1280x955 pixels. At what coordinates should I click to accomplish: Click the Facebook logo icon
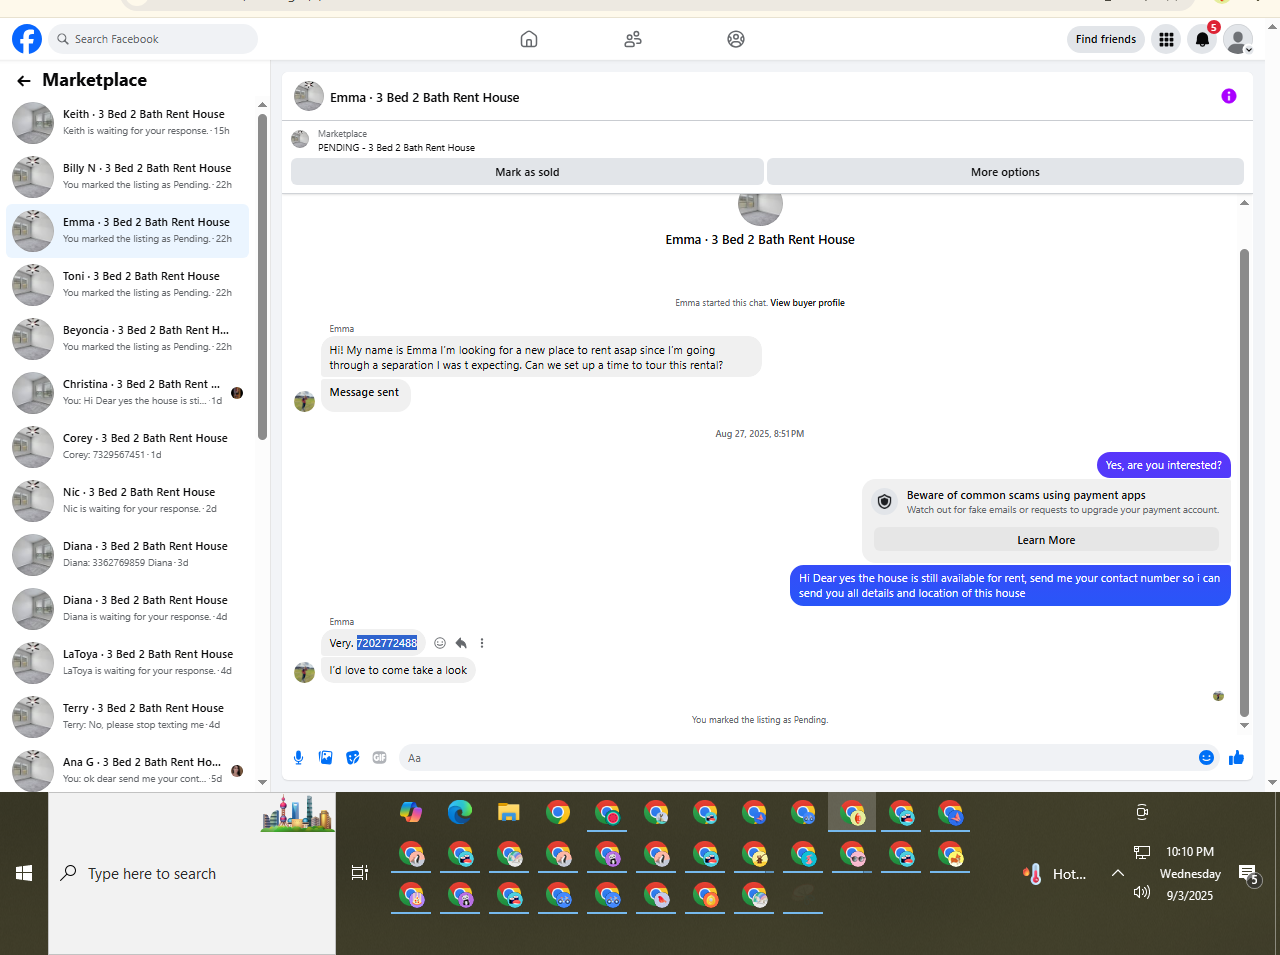27,39
